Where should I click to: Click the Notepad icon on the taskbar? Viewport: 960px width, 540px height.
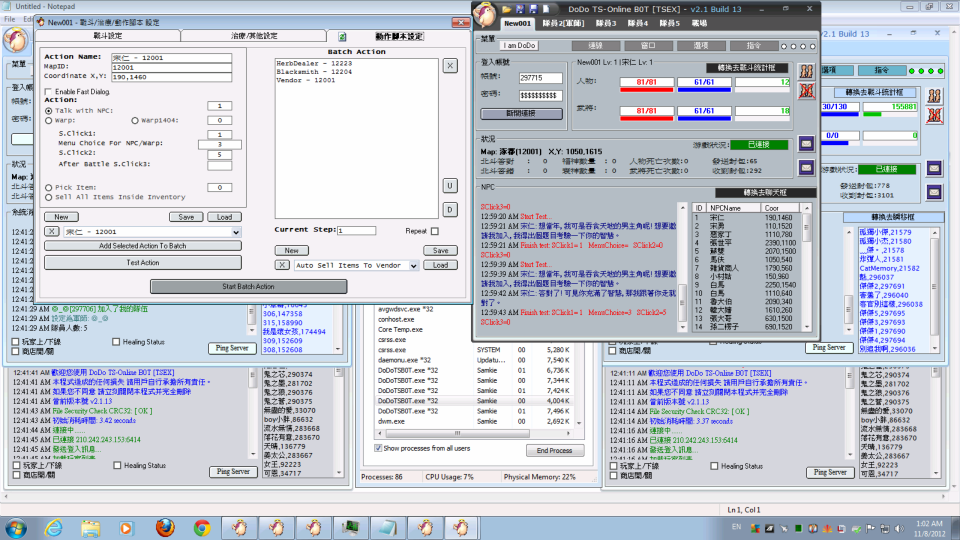tap(388, 528)
